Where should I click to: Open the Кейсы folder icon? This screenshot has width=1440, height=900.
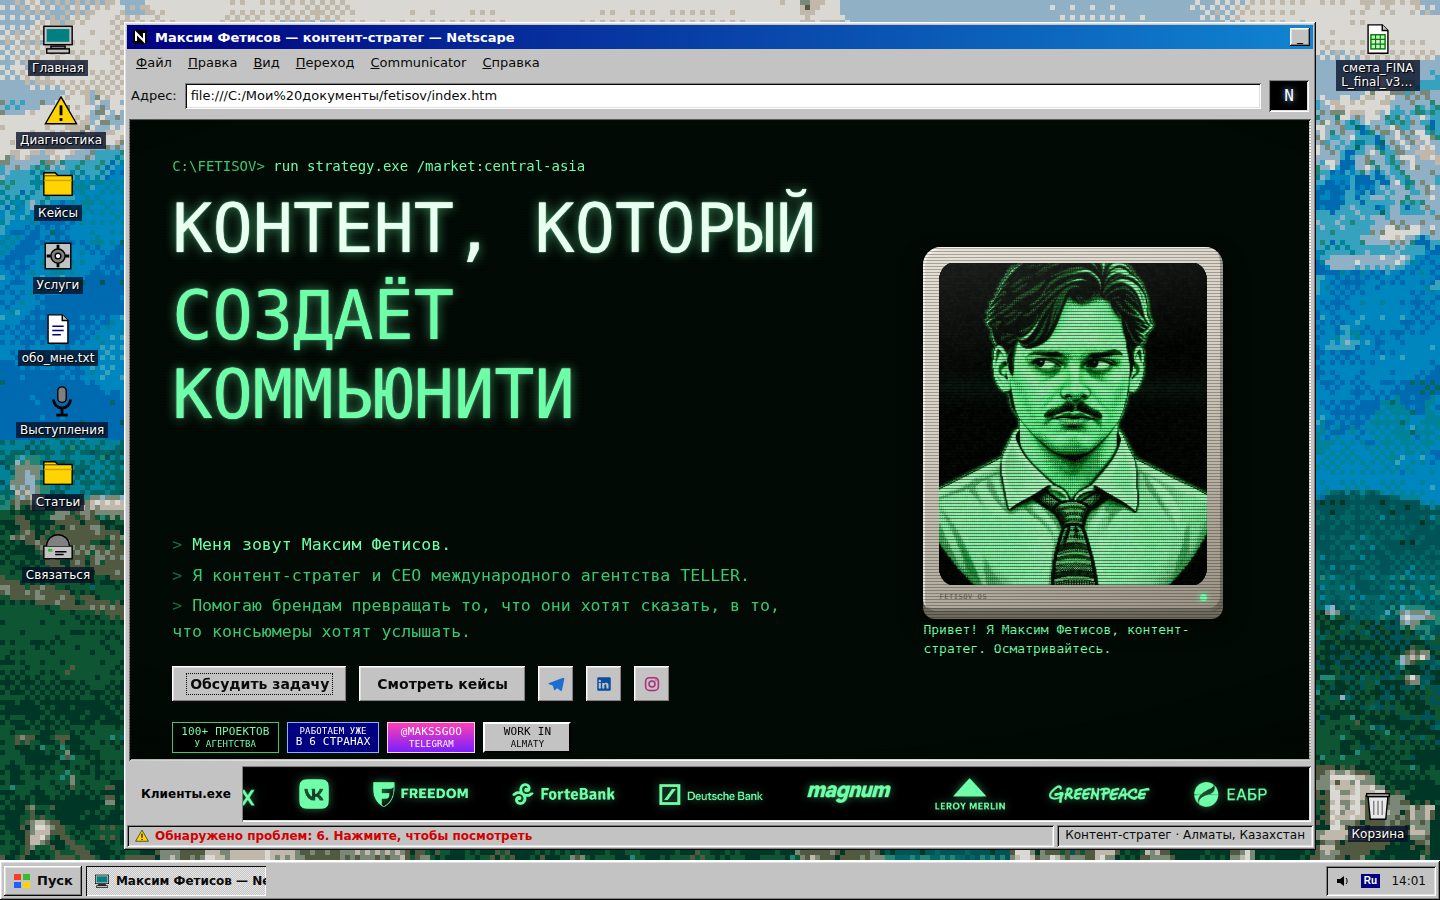point(58,195)
